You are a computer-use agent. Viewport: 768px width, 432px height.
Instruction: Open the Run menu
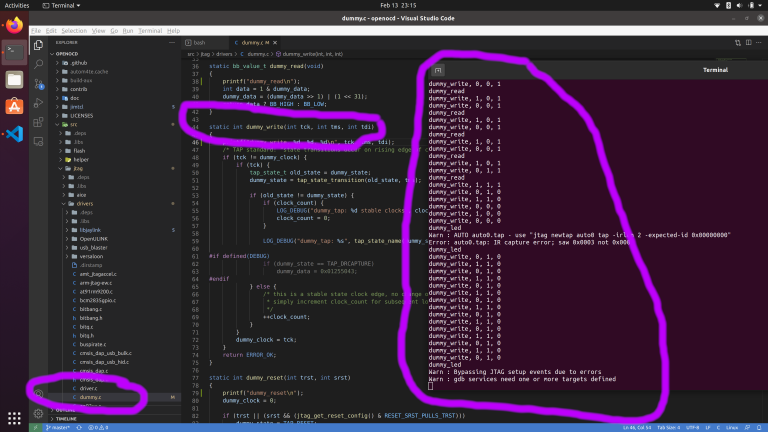point(128,30)
